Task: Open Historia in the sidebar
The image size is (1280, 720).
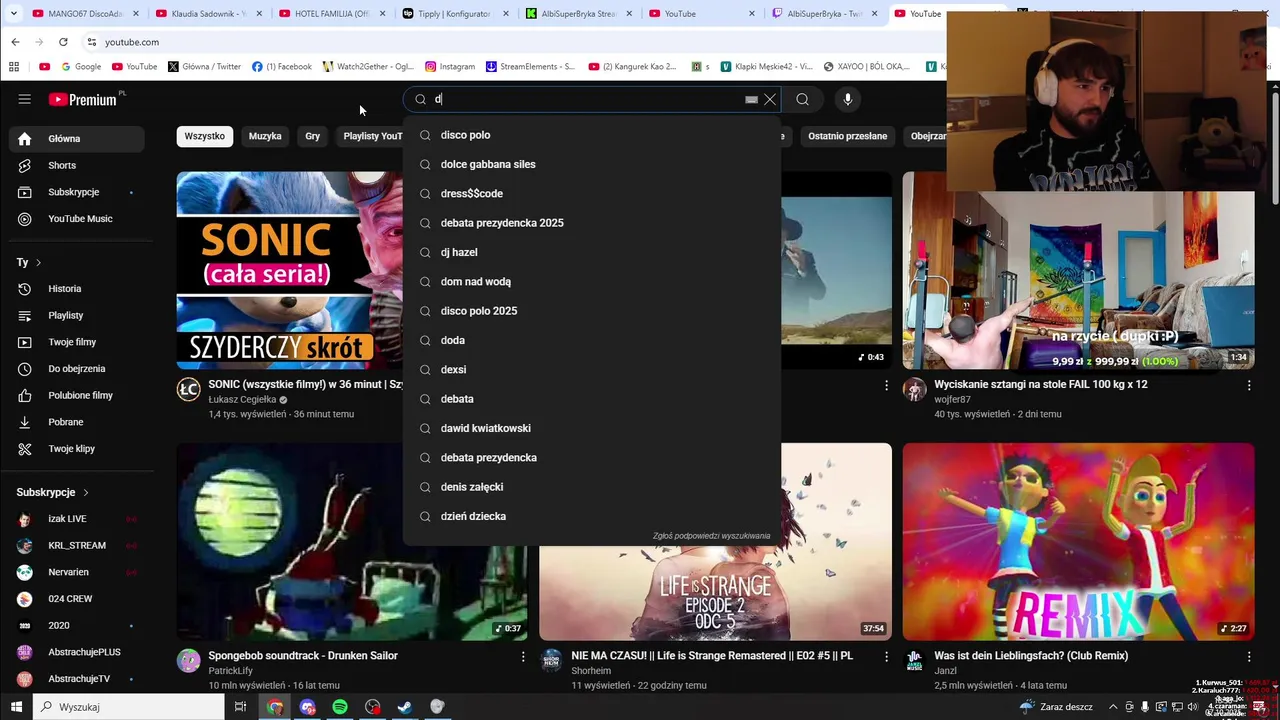Action: tap(77, 289)
